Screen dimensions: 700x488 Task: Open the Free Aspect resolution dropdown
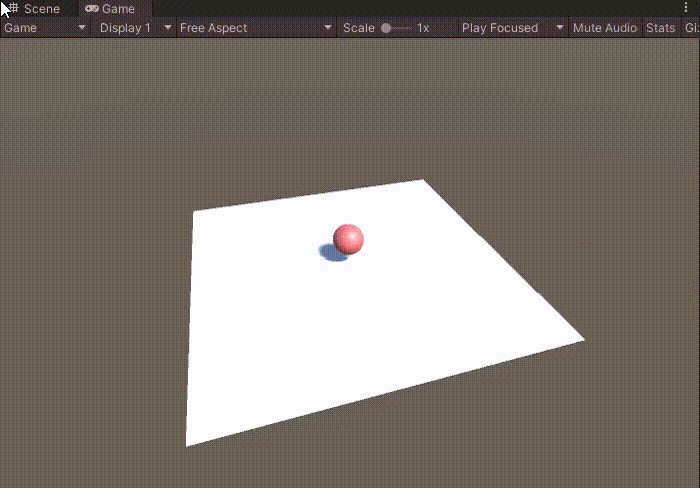pyautogui.click(x=256, y=28)
